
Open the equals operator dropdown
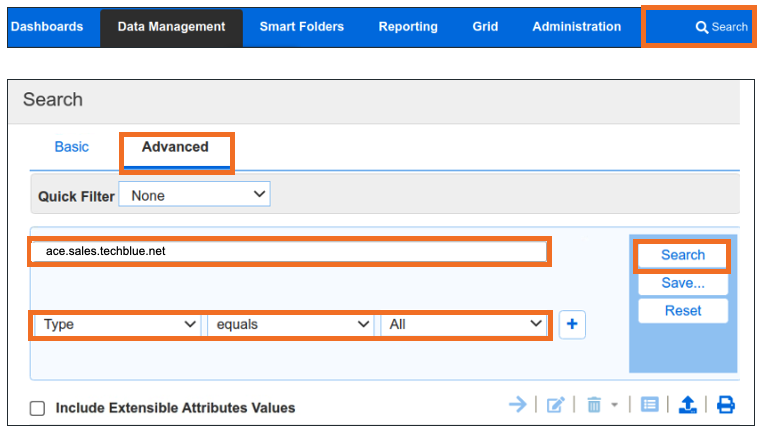290,325
